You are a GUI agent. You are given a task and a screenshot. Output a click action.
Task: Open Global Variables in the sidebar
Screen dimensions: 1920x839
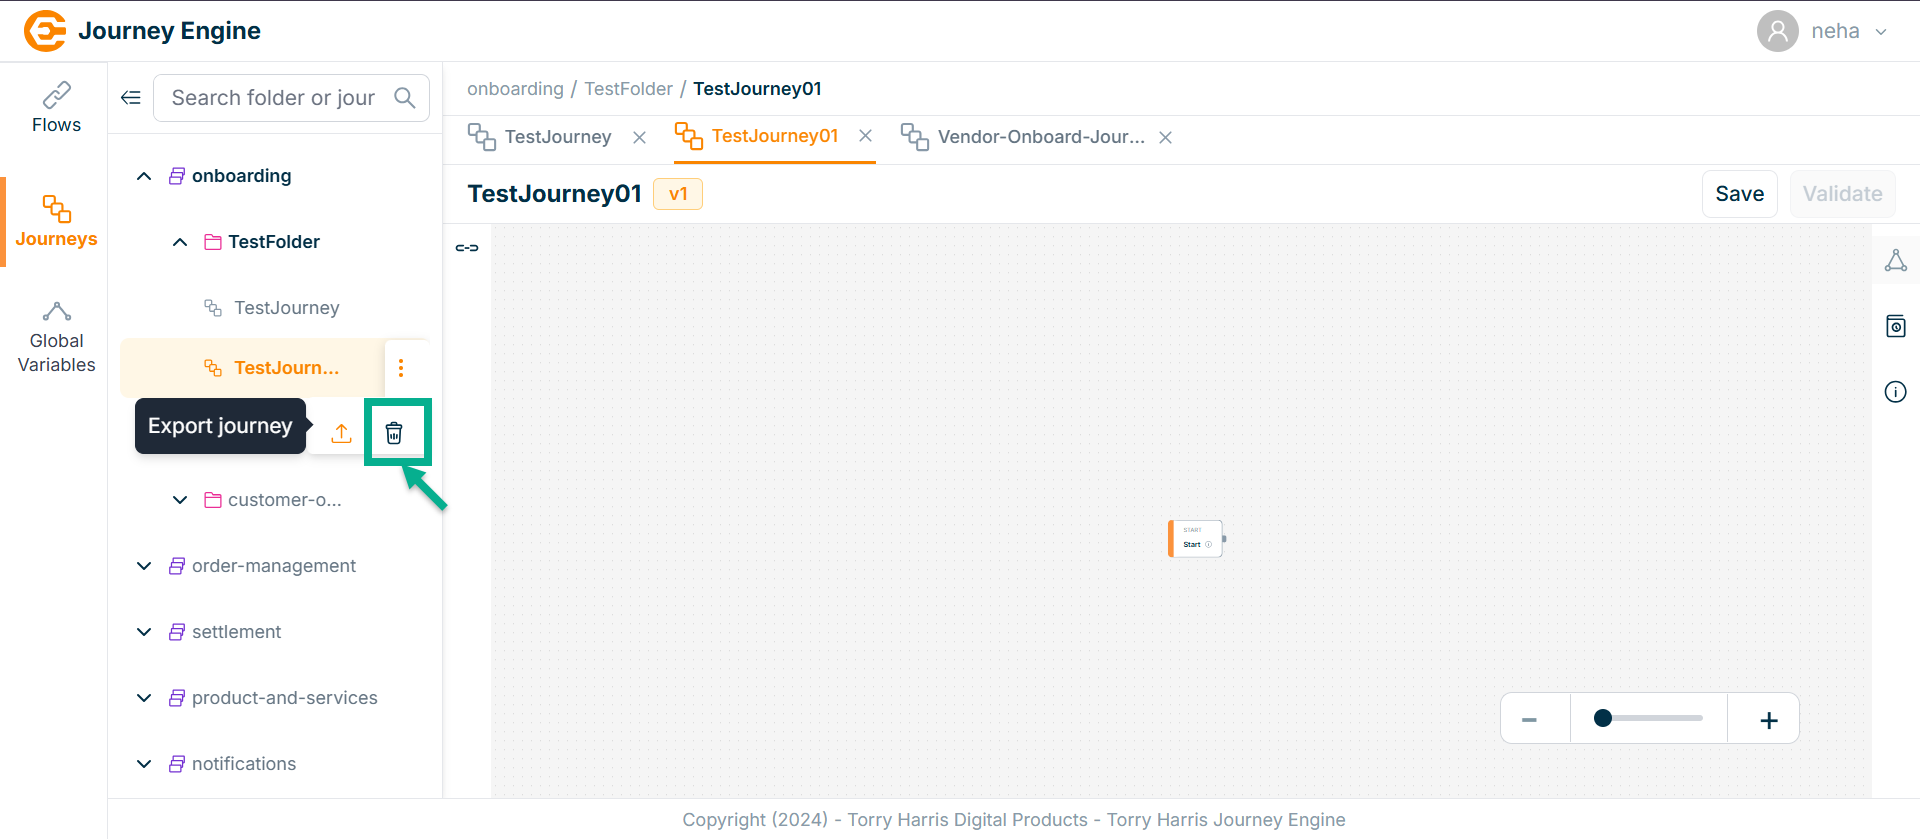point(56,338)
